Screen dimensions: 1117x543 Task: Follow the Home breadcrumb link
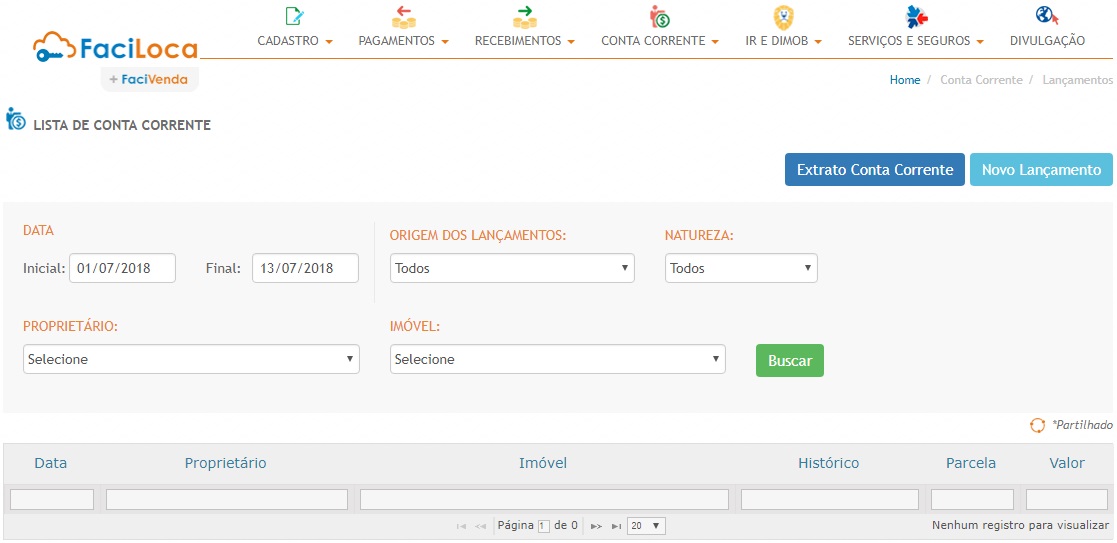(x=904, y=80)
